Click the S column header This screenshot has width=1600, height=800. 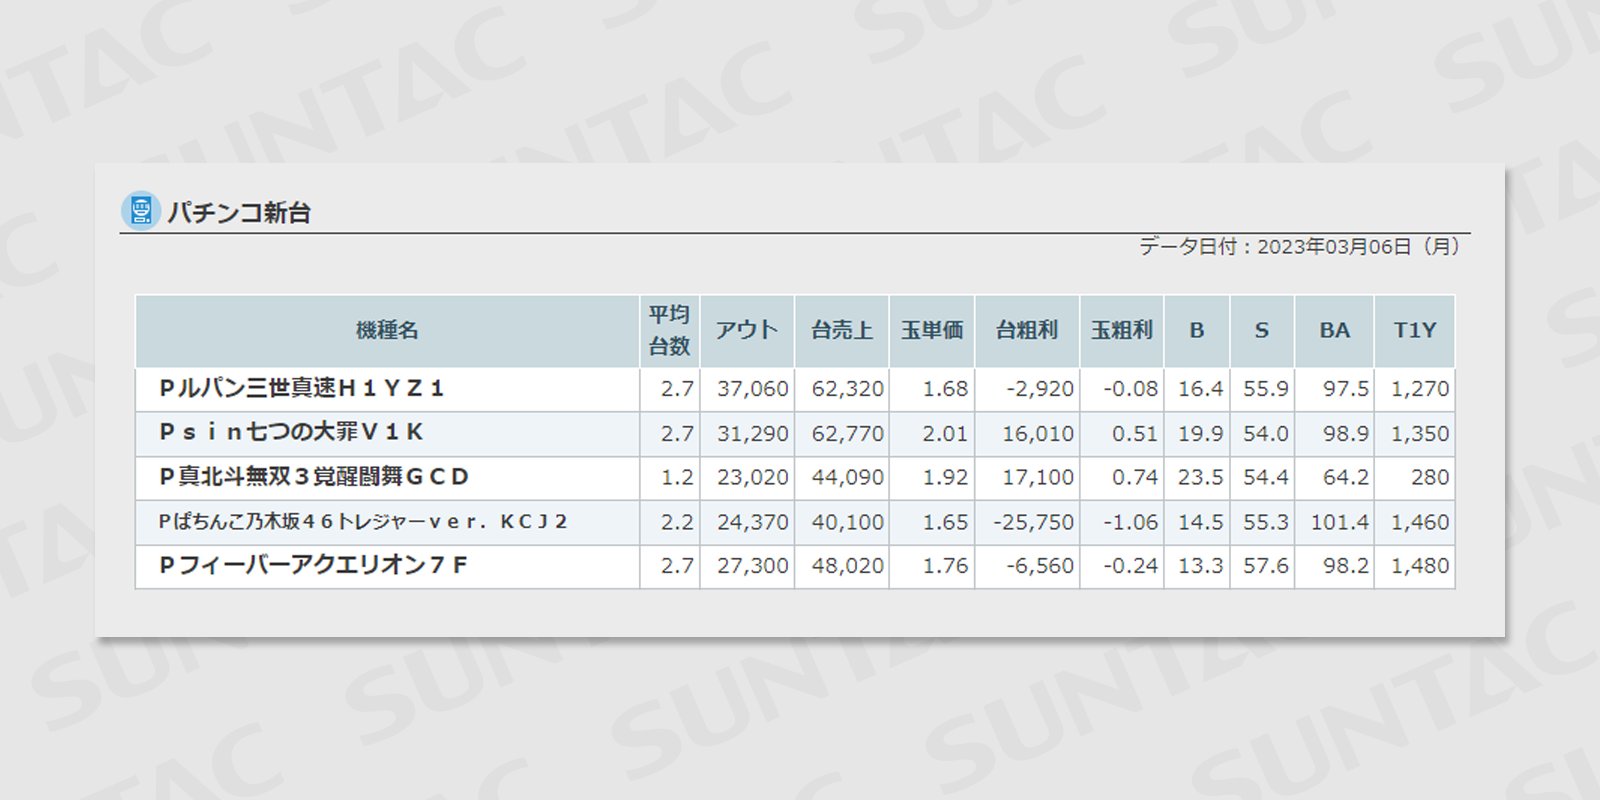tap(1262, 331)
